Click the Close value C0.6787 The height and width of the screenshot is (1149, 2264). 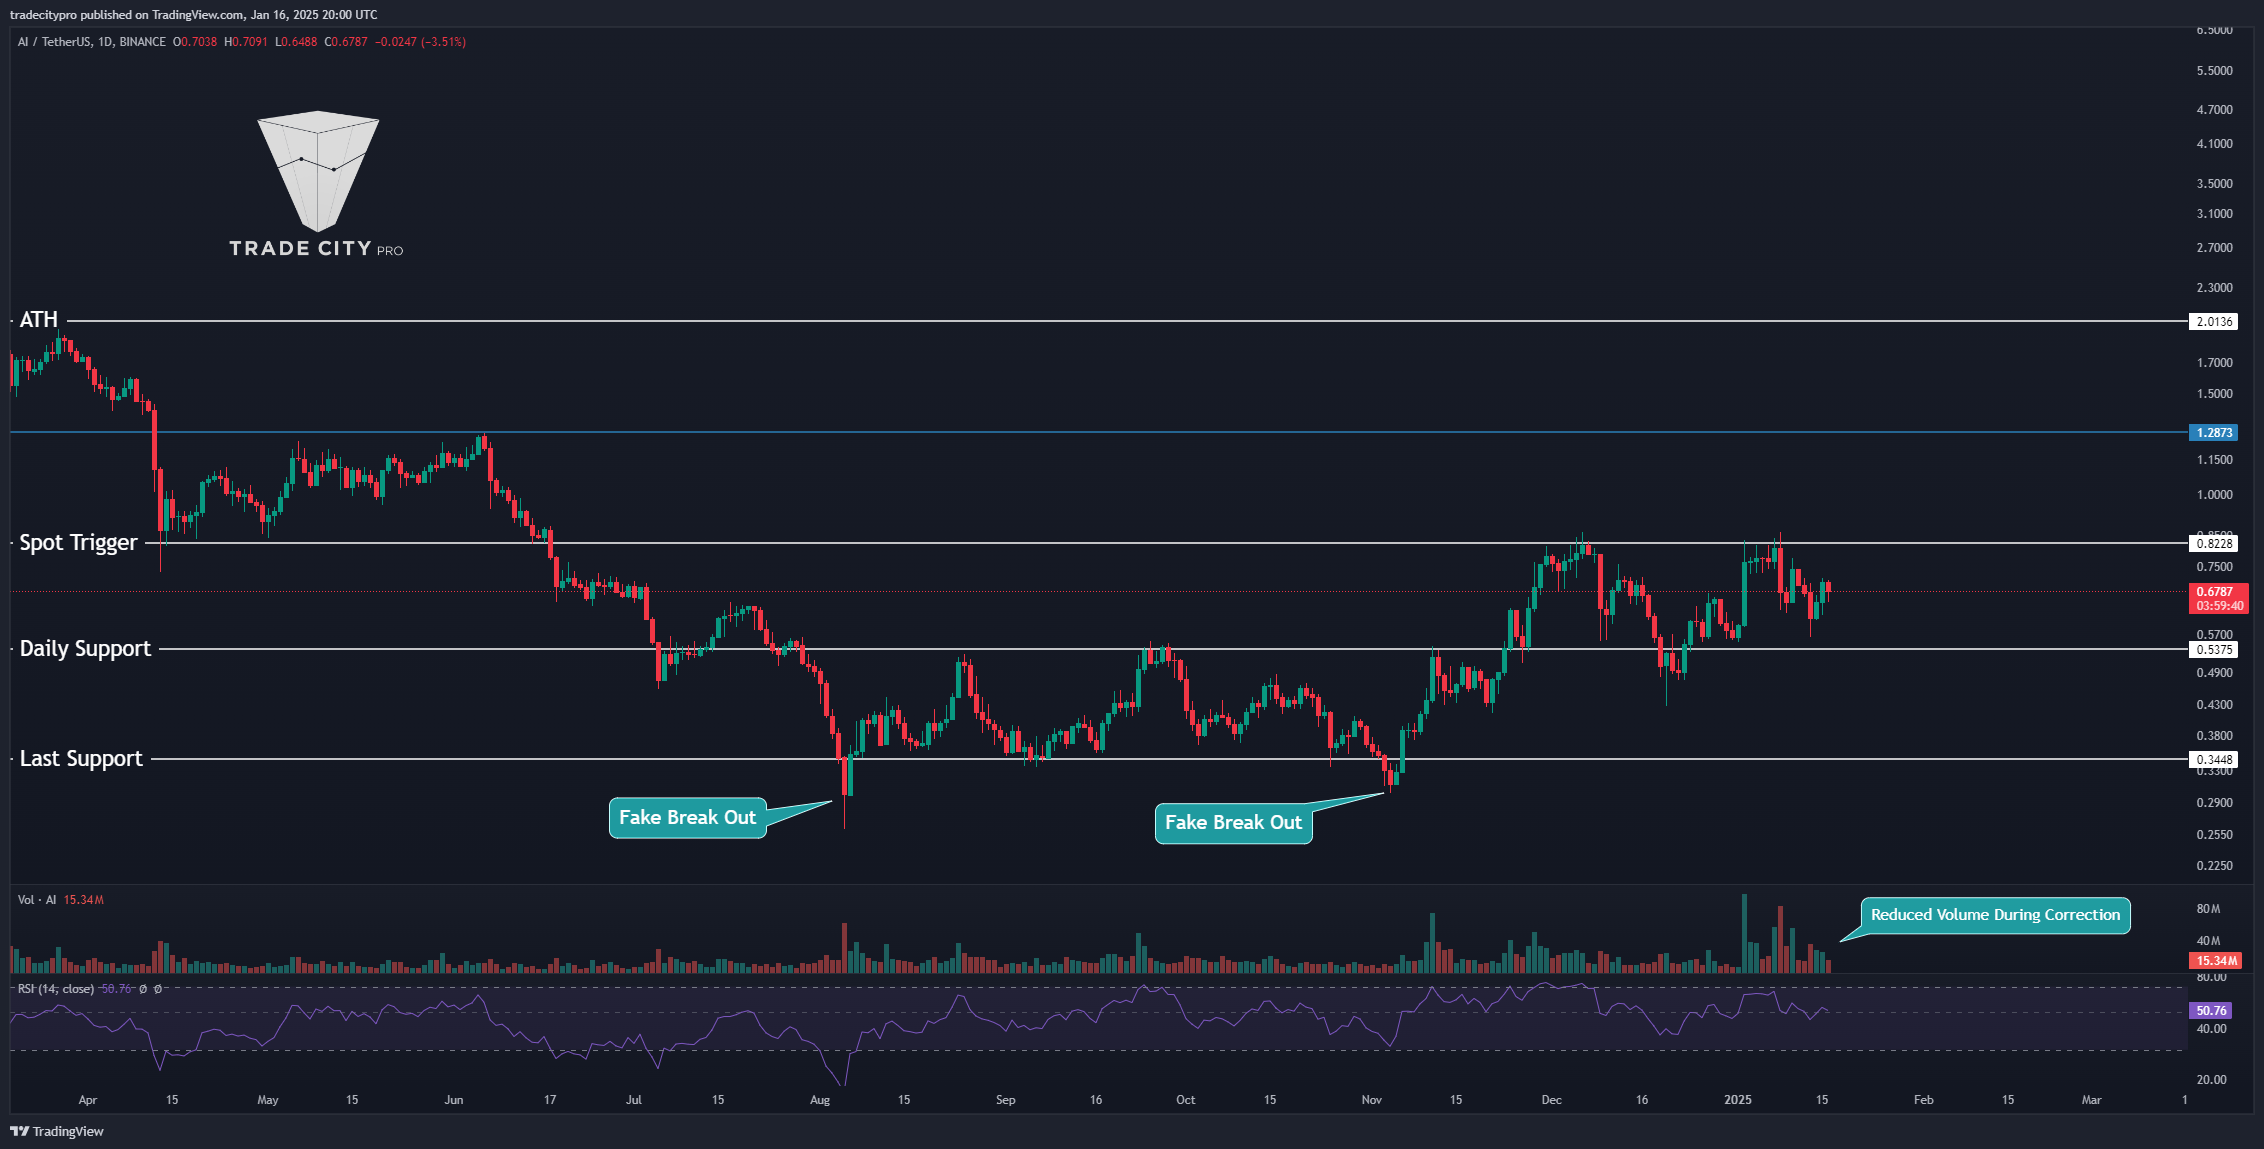347,42
